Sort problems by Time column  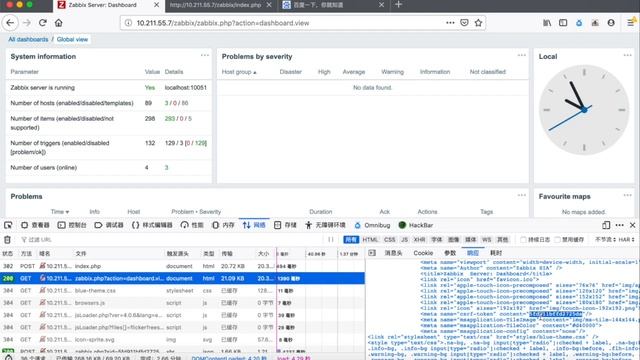[x=60, y=211]
